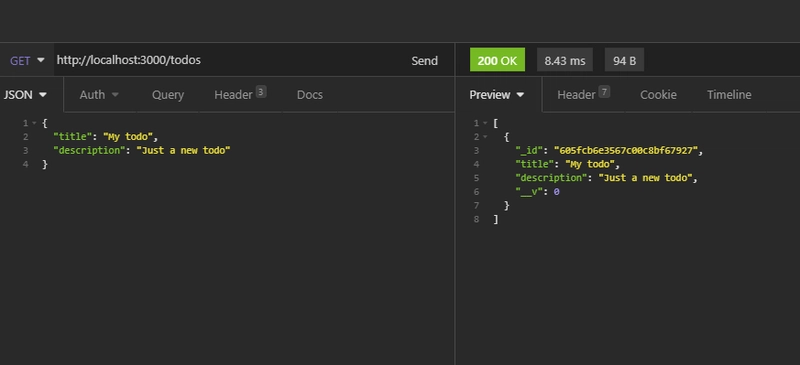Click the "_id" key in response
Screen dimensions: 800x365
pyautogui.click(x=529, y=150)
